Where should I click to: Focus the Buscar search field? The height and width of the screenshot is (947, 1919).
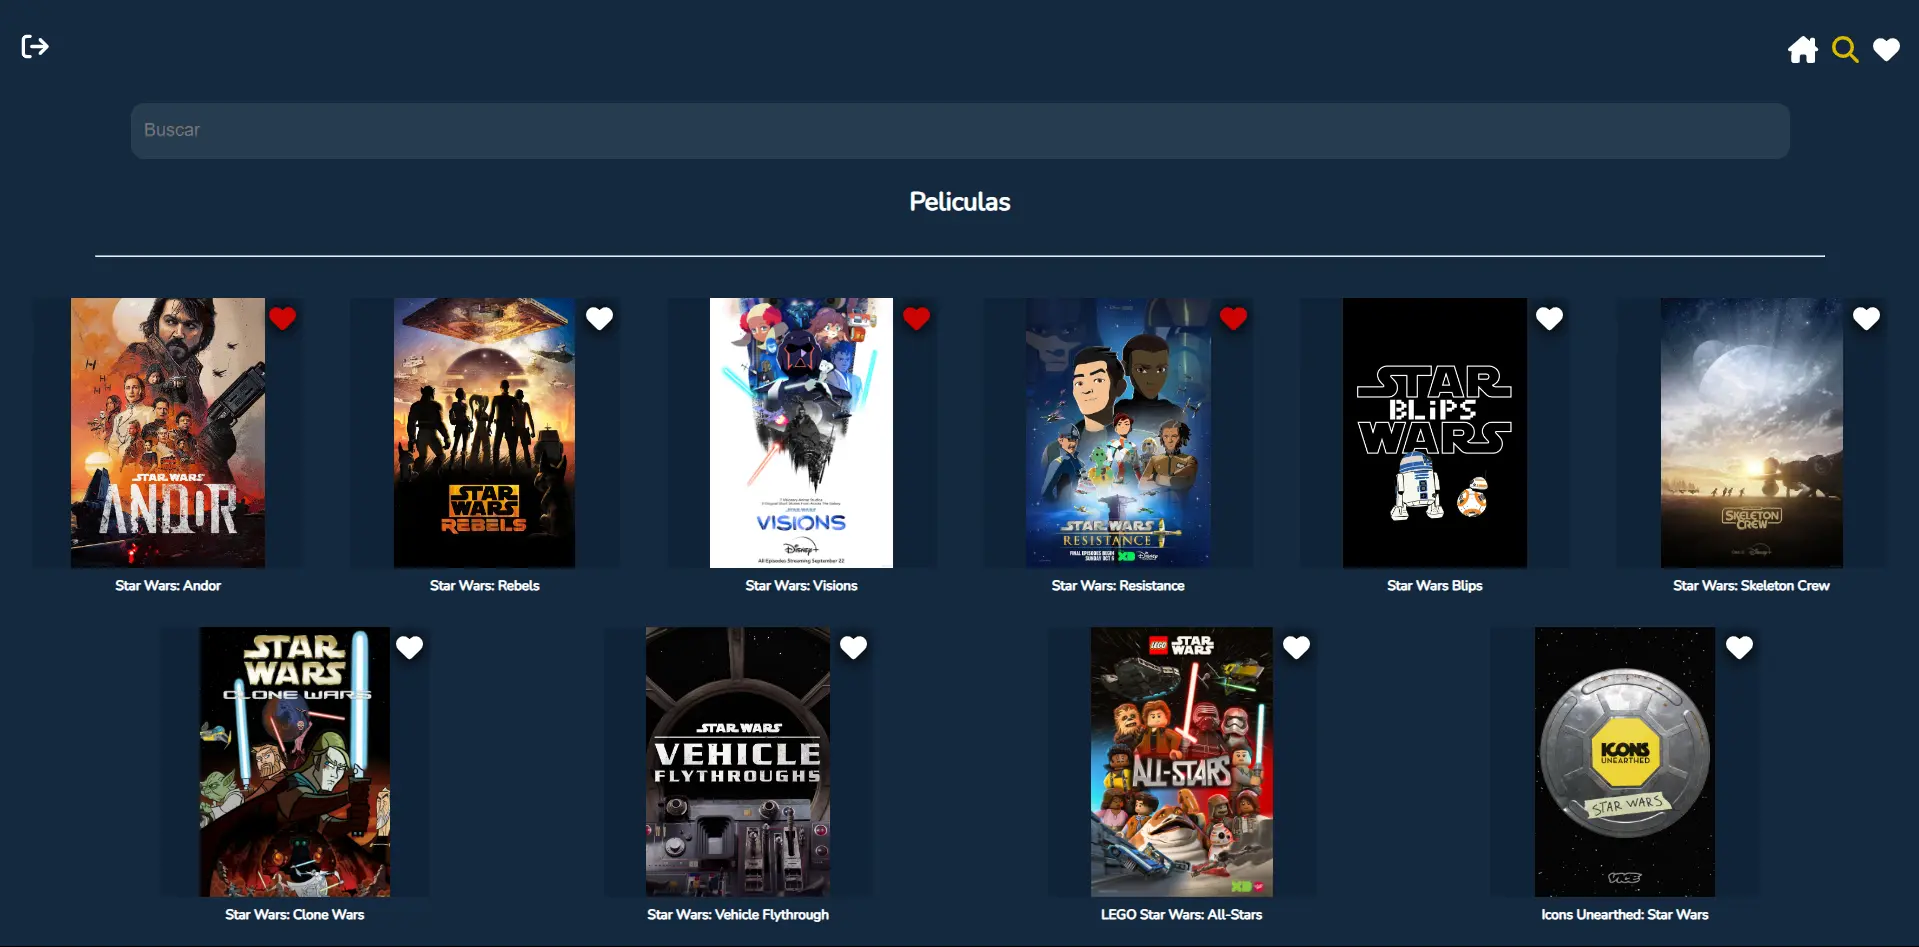(960, 131)
